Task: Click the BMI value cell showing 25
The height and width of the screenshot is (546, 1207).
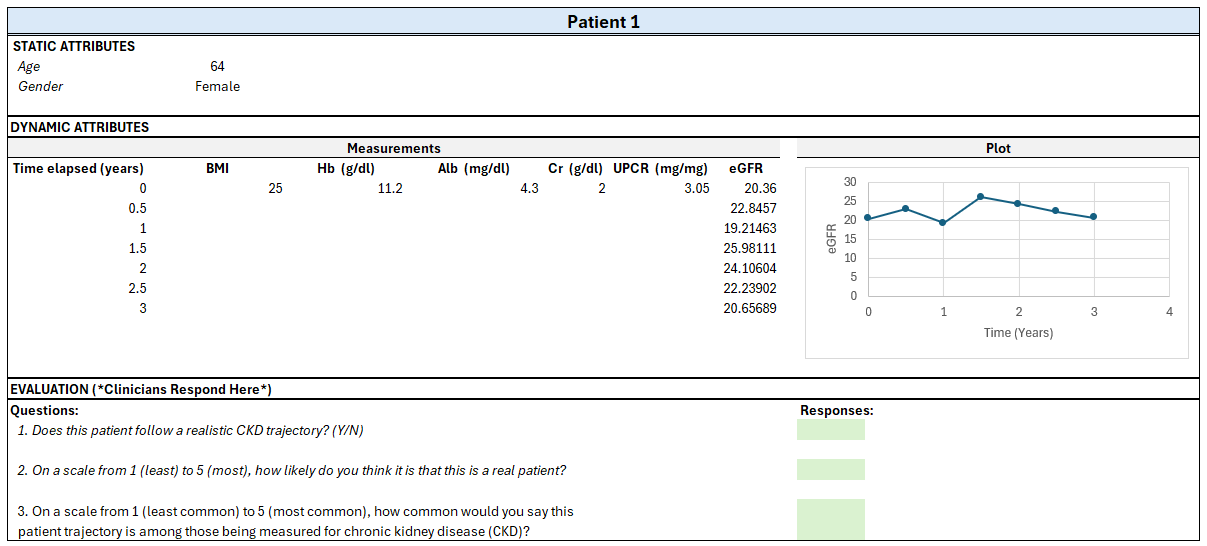Action: [x=276, y=188]
